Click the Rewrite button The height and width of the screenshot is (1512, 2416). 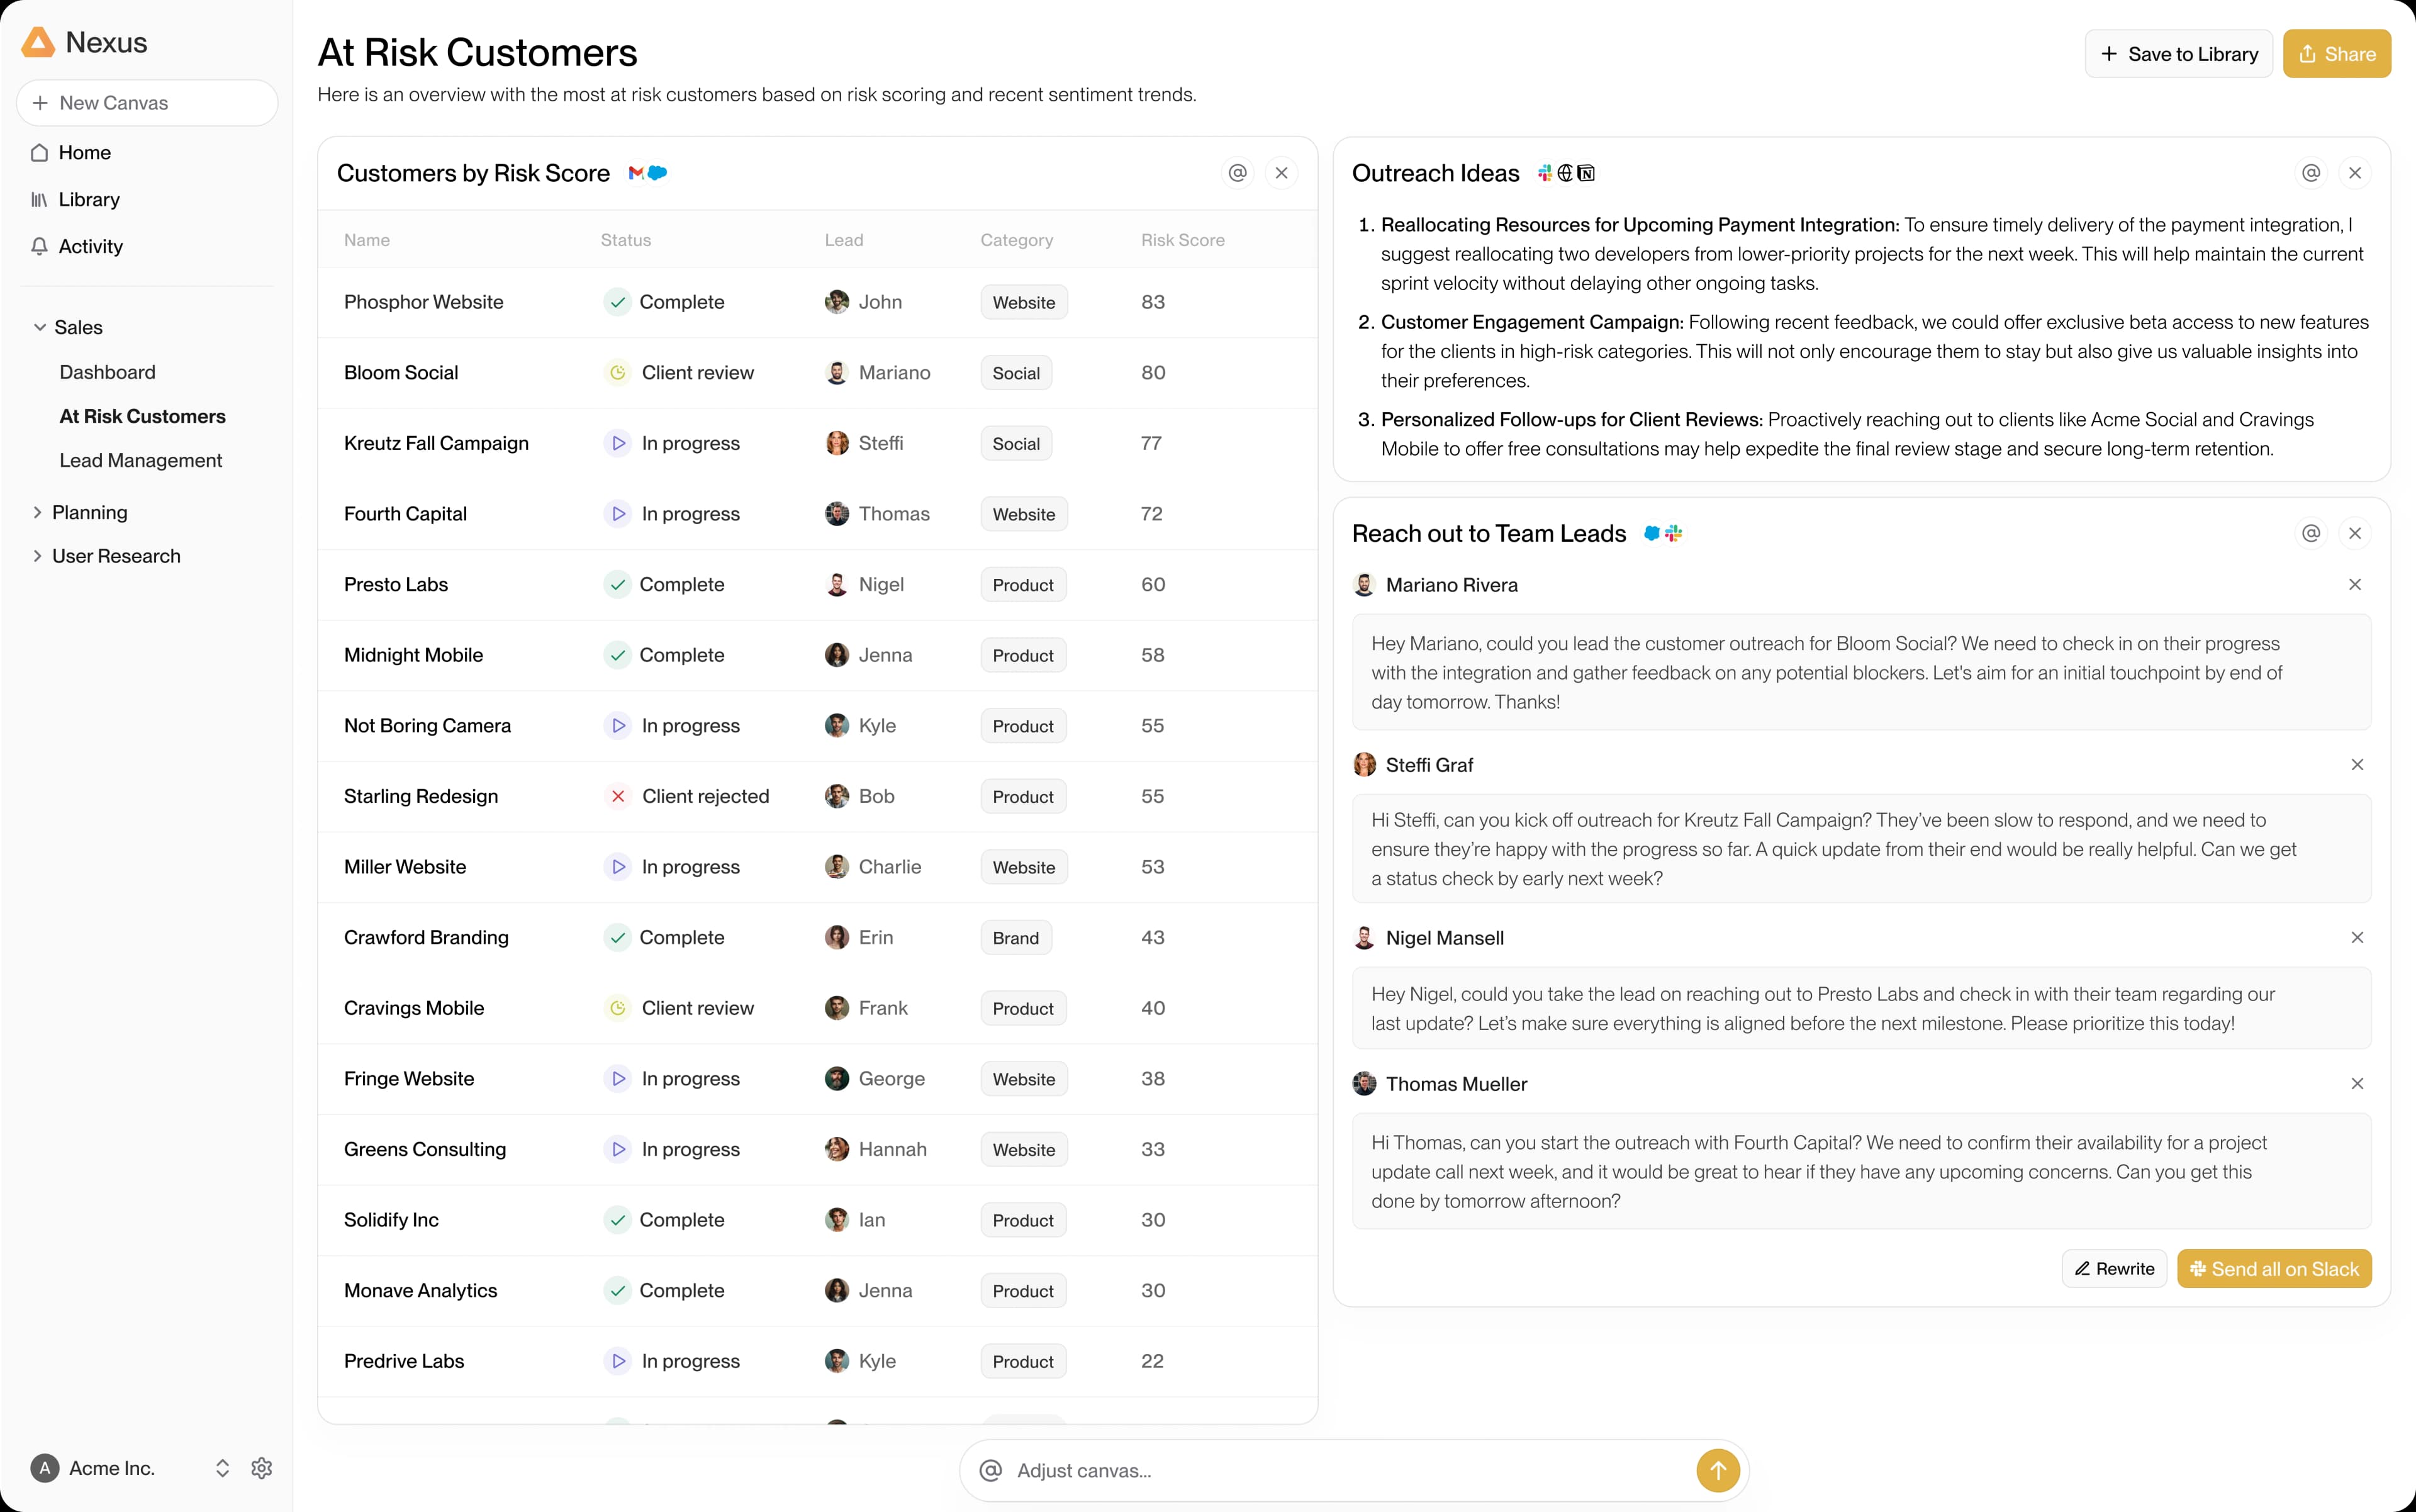point(2114,1268)
